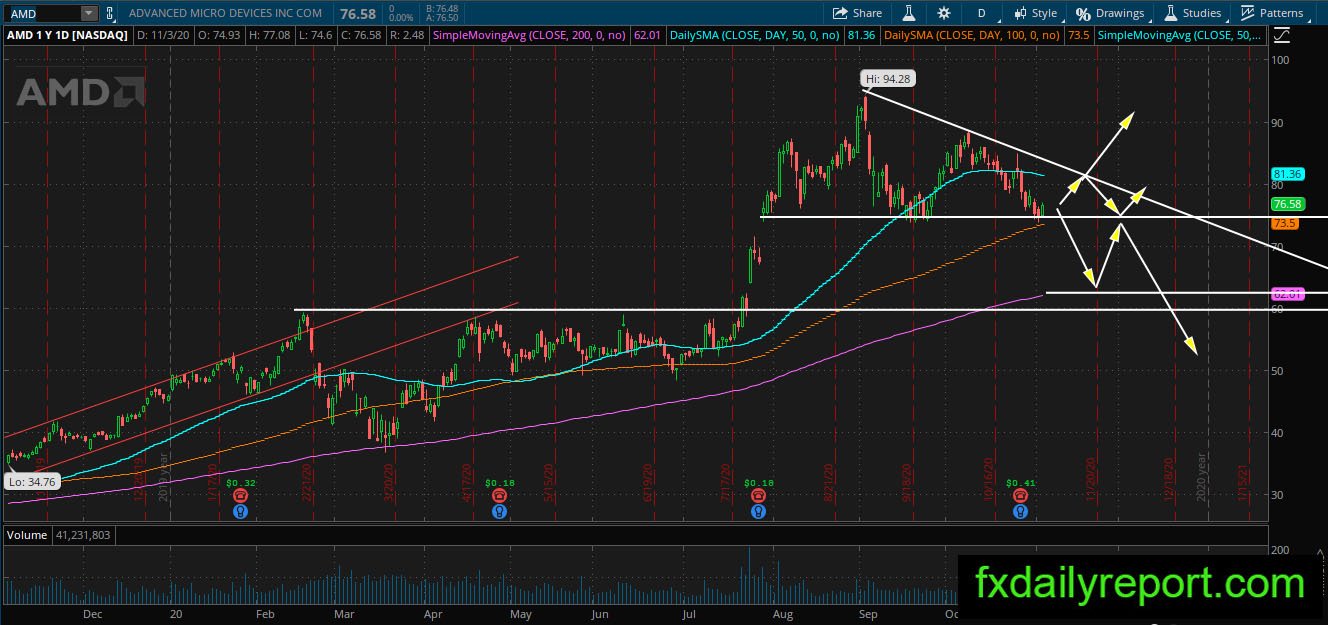Click the Volume study label

pyautogui.click(x=27, y=535)
